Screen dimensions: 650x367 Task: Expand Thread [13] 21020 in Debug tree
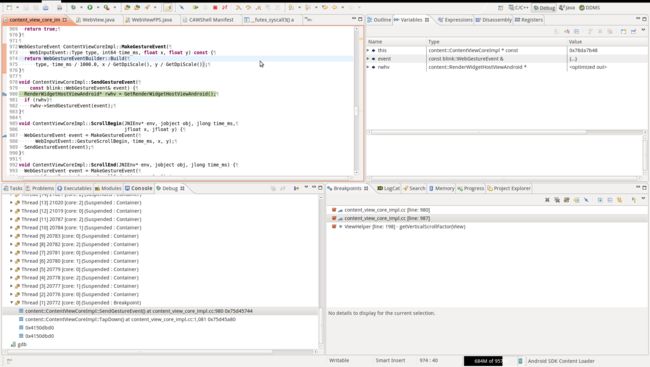pos(11,202)
